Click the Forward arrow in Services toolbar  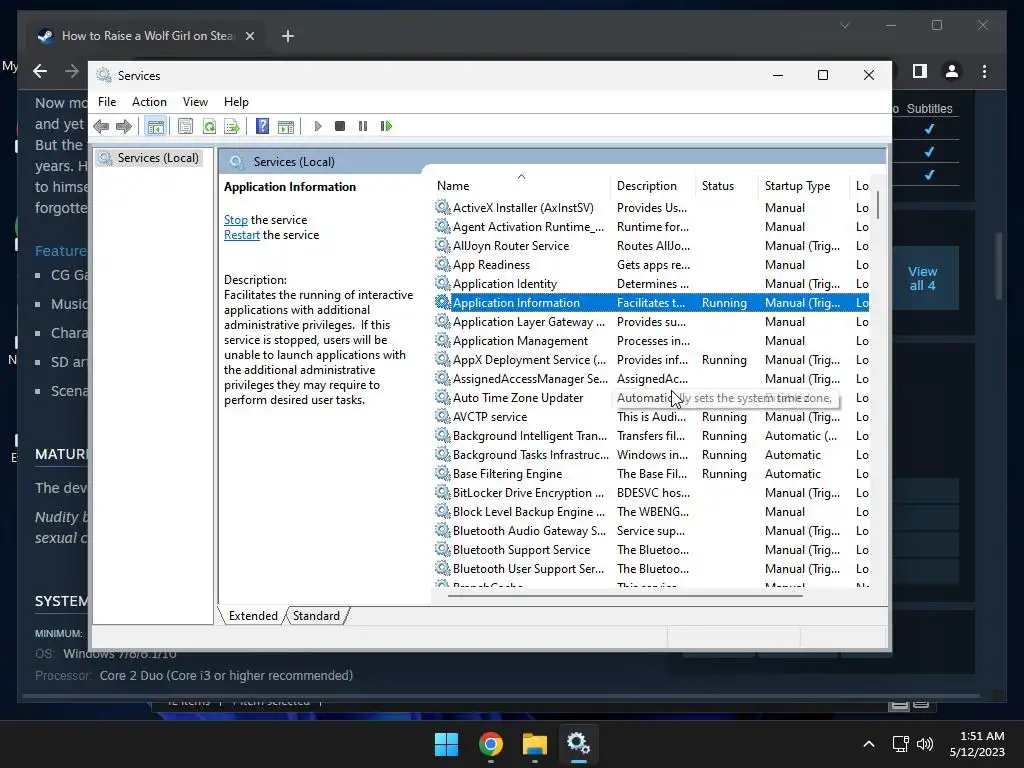click(123, 126)
